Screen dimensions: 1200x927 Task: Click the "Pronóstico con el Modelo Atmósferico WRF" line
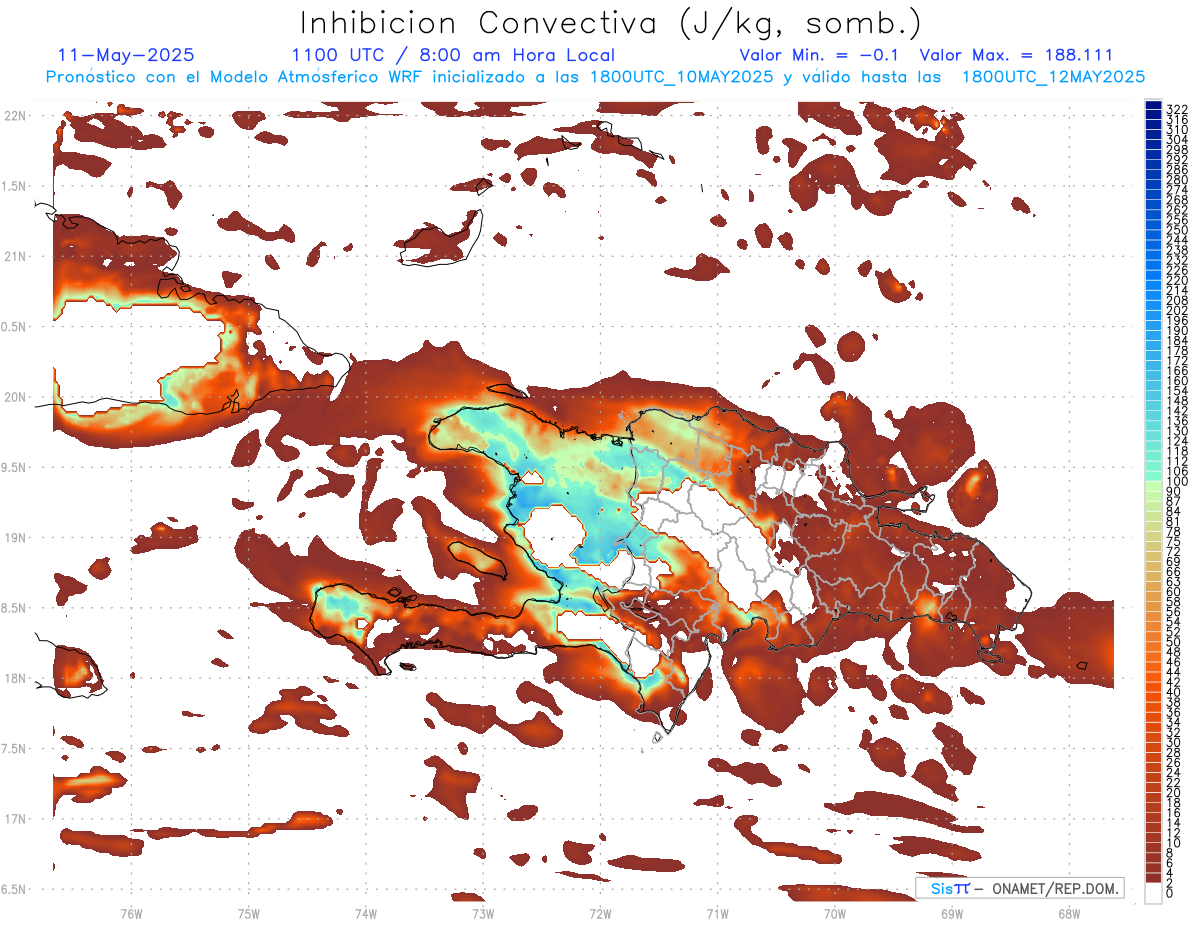click(x=596, y=77)
